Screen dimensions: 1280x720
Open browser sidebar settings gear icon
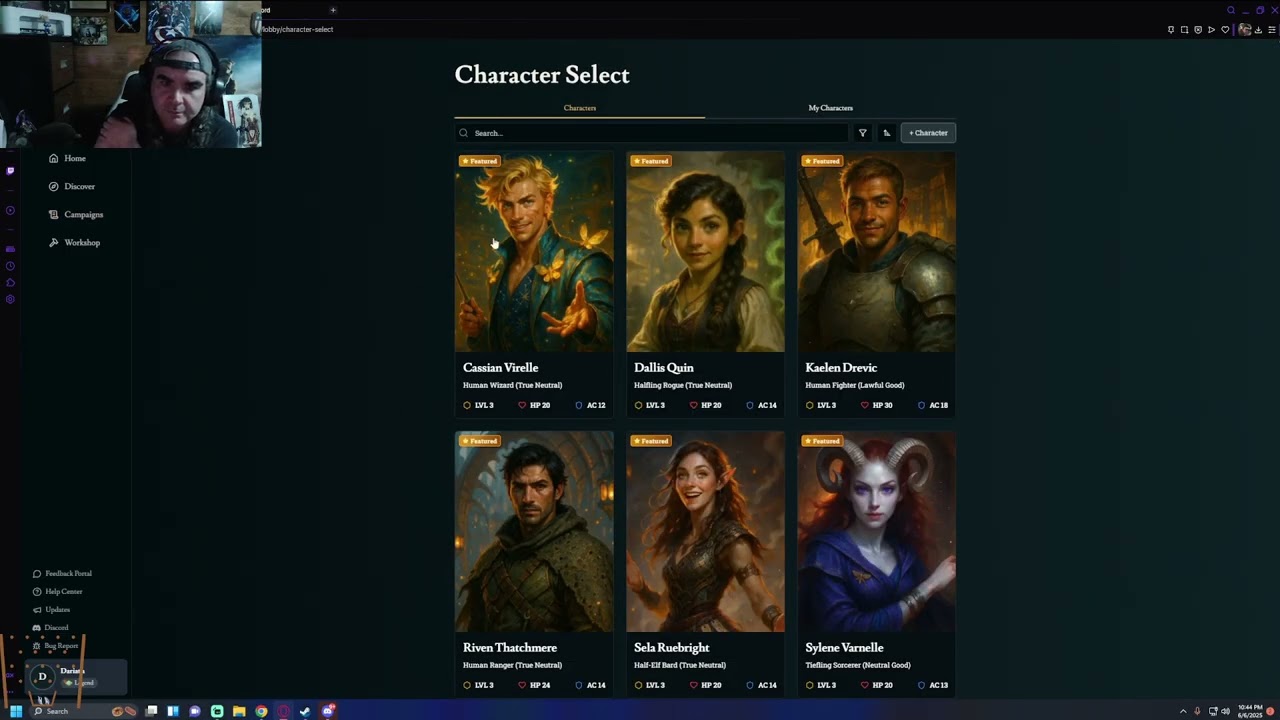pyautogui.click(x=10, y=300)
